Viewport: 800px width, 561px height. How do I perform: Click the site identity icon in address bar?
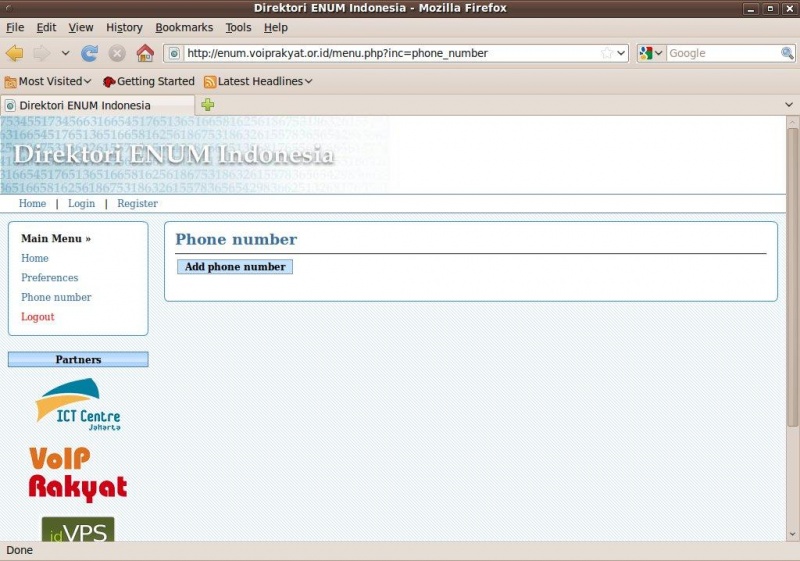click(174, 53)
